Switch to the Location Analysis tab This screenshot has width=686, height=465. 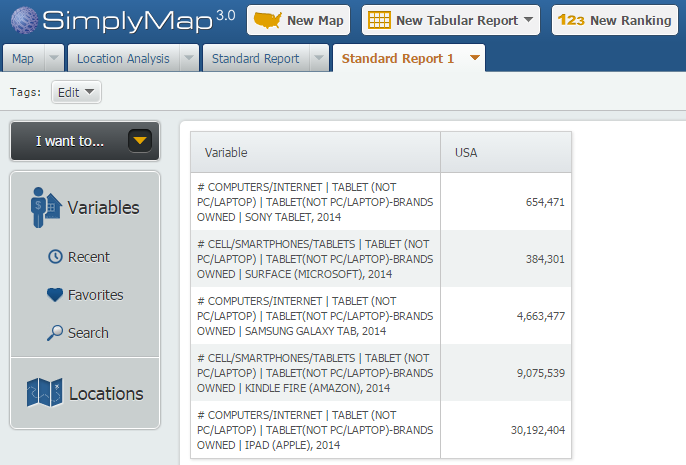point(123,58)
